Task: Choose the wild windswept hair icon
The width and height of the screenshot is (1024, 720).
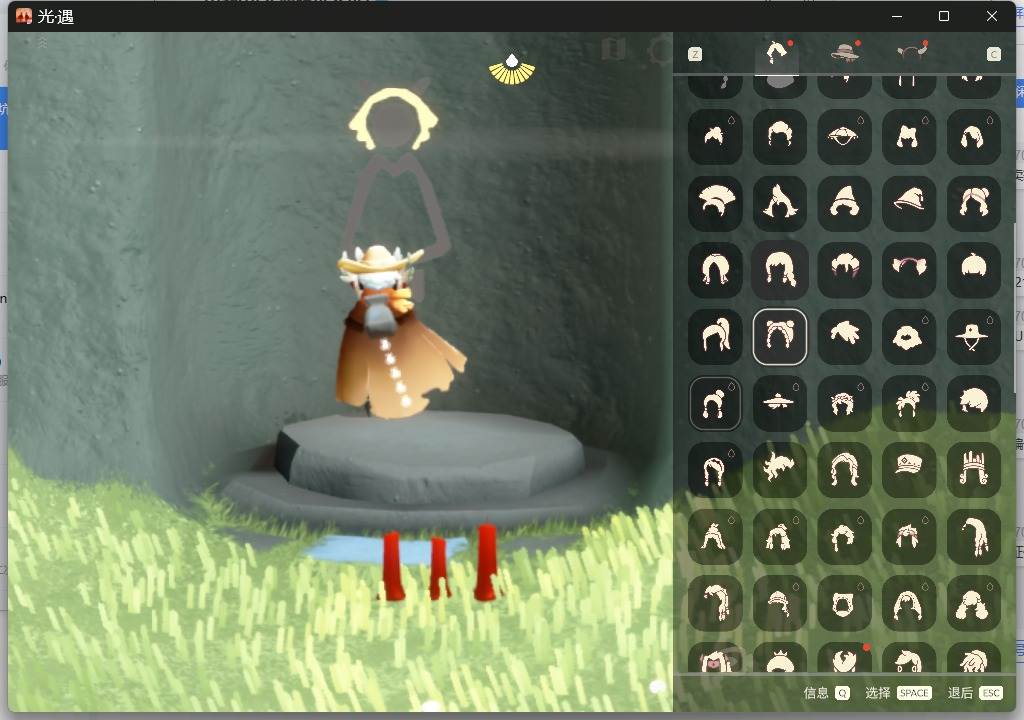Action: tap(780, 470)
